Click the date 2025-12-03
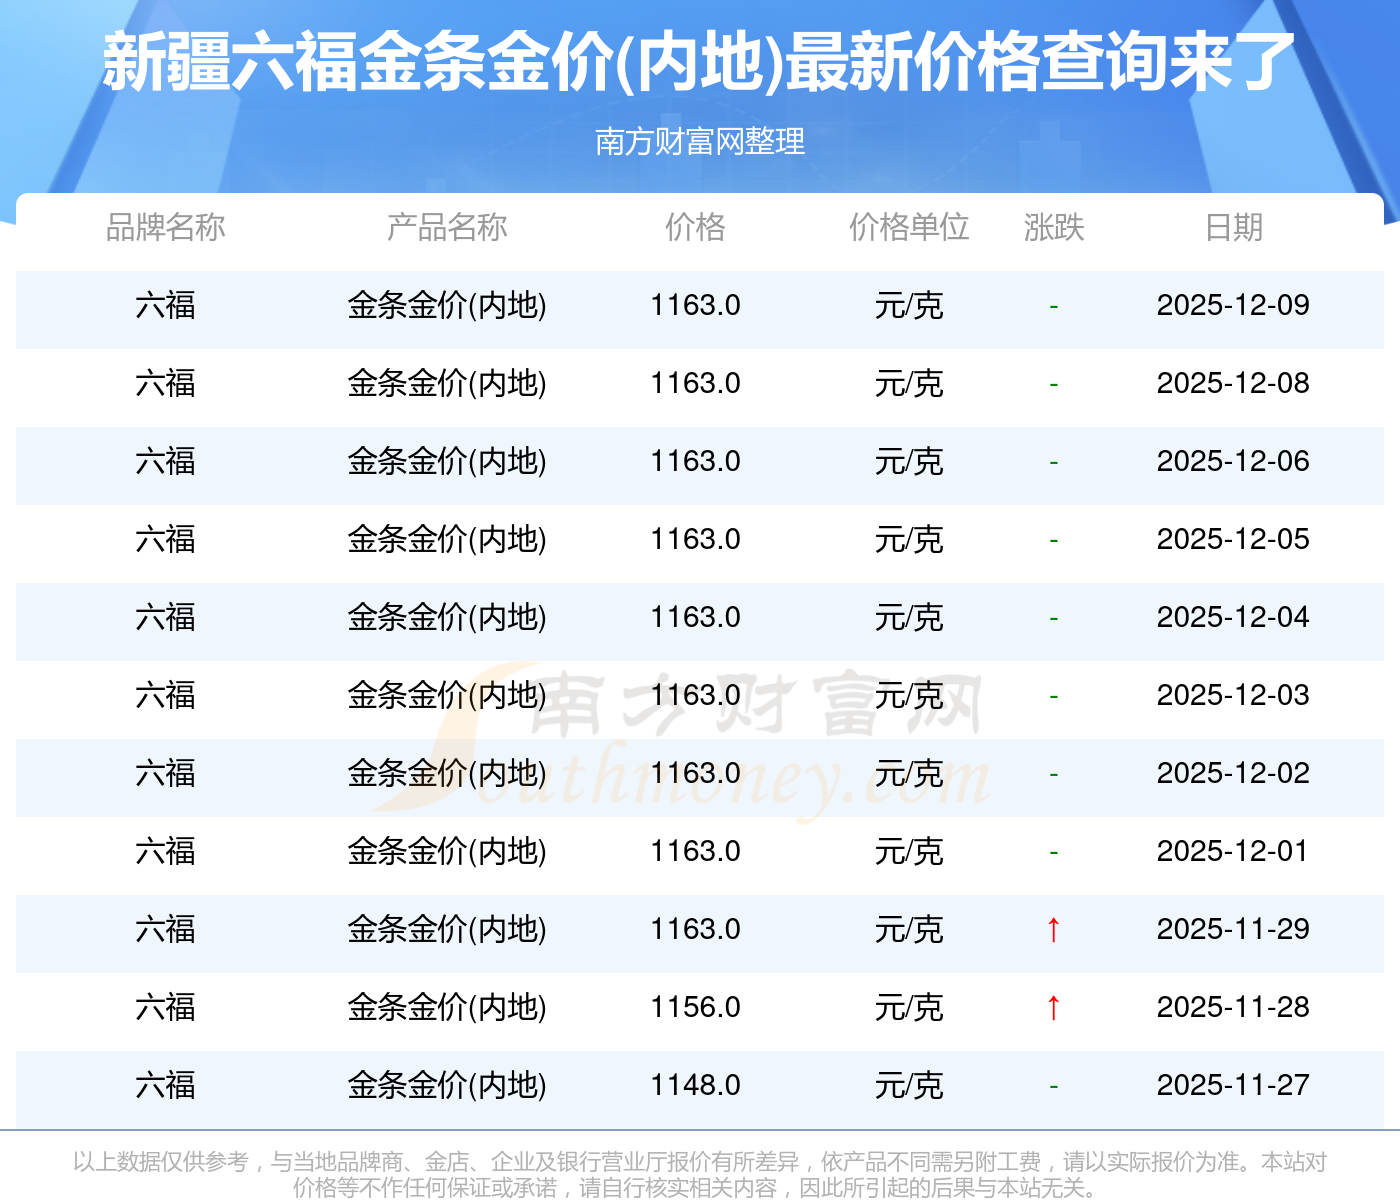This screenshot has width=1400, height=1203. (1233, 695)
